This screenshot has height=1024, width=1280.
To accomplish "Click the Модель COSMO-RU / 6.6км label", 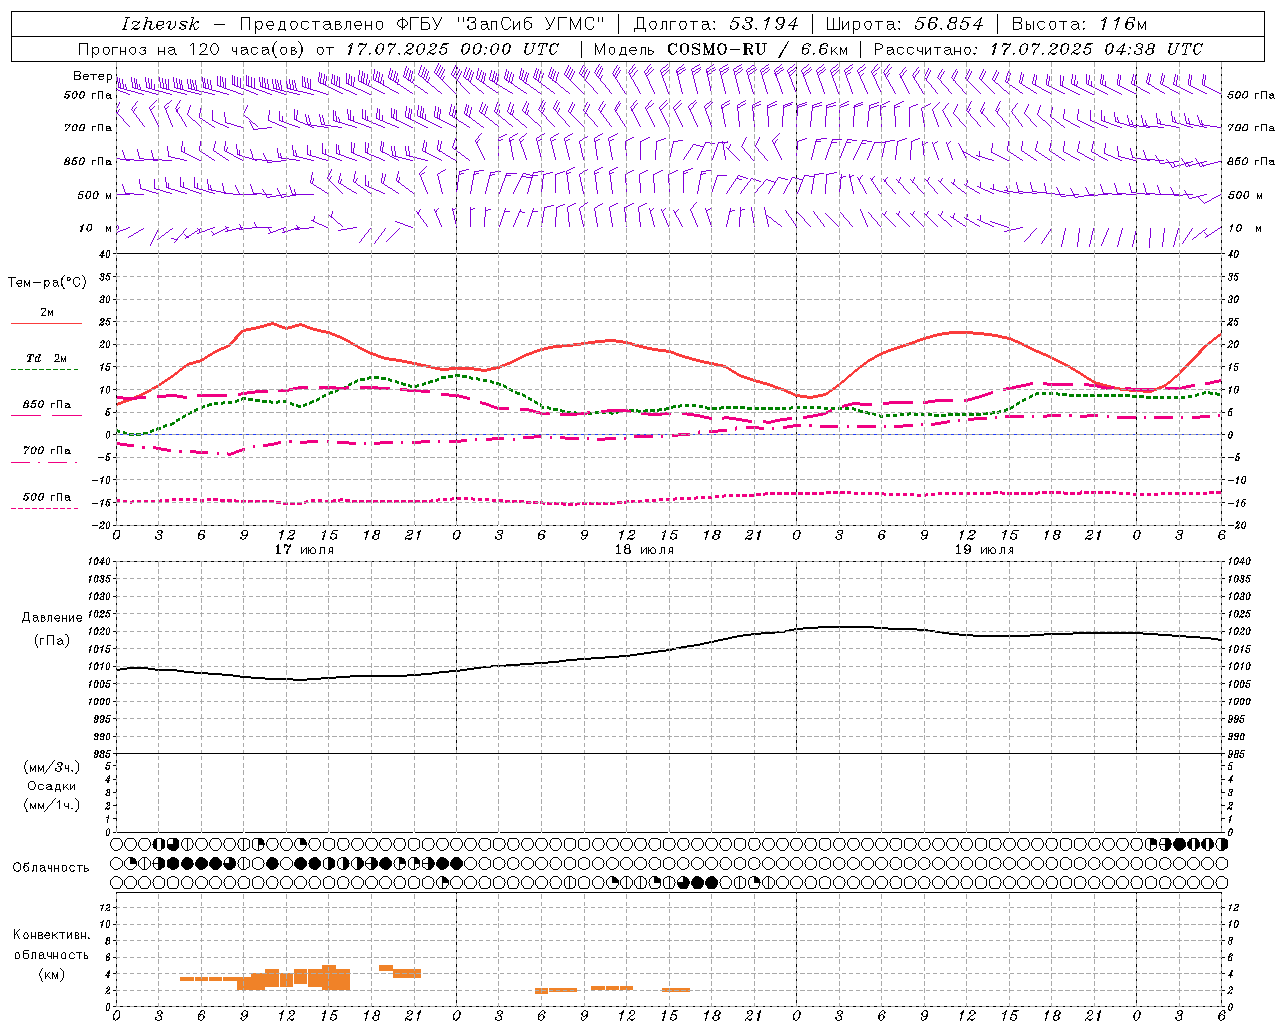I will 721,49.
